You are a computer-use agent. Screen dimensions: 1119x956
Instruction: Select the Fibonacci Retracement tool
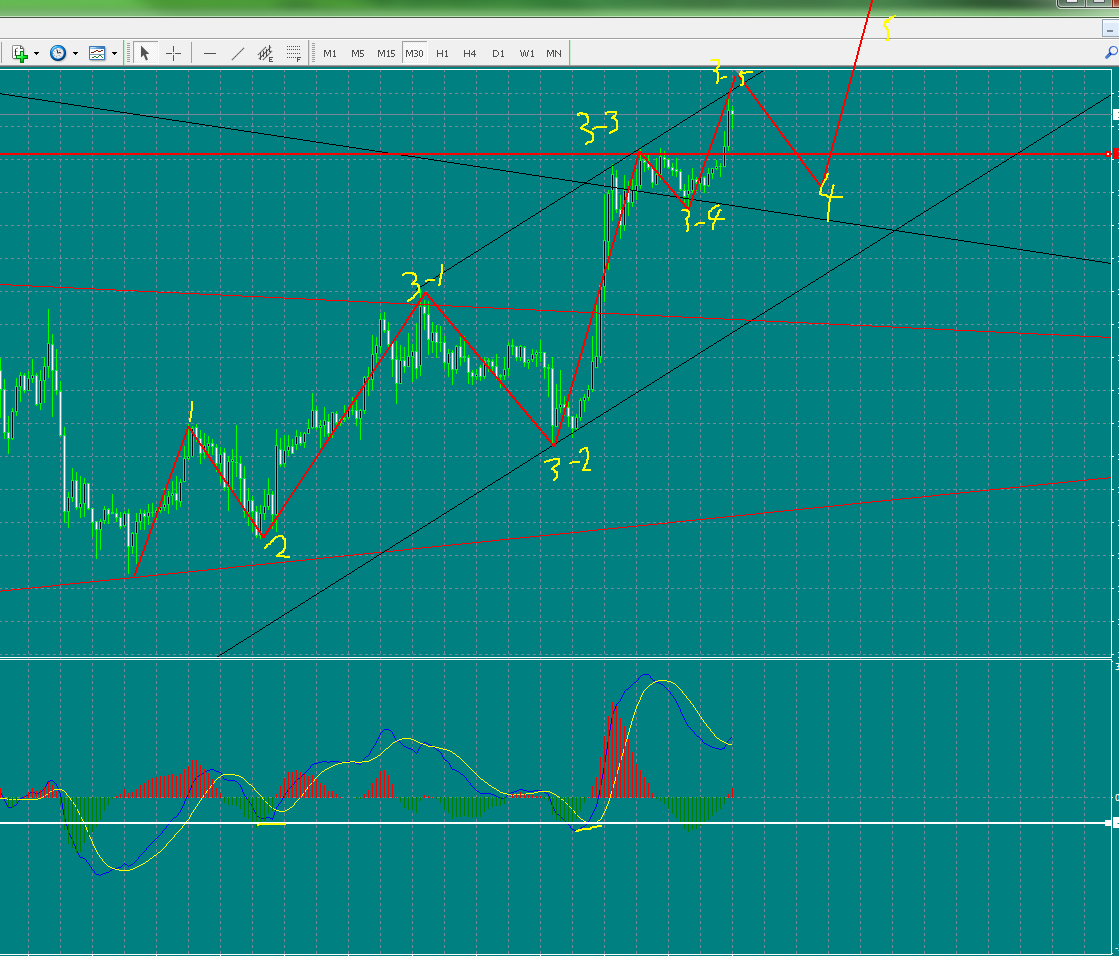pos(293,54)
